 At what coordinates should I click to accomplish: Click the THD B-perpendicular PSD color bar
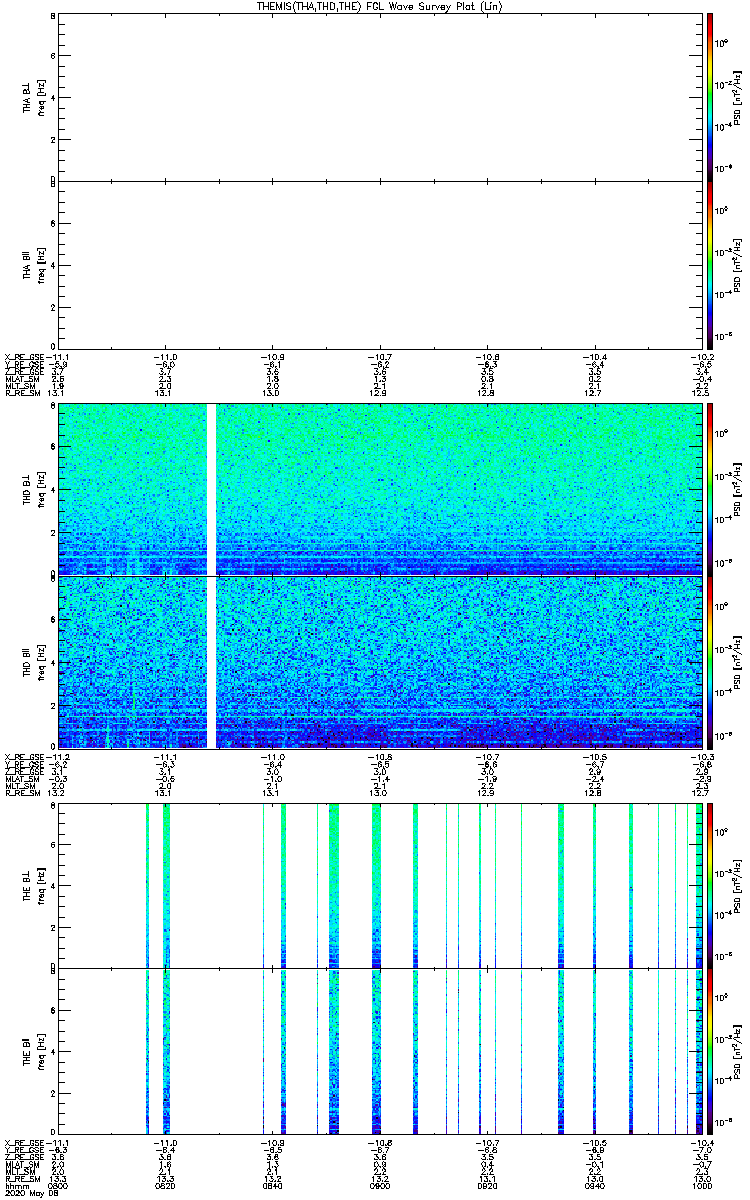point(710,489)
